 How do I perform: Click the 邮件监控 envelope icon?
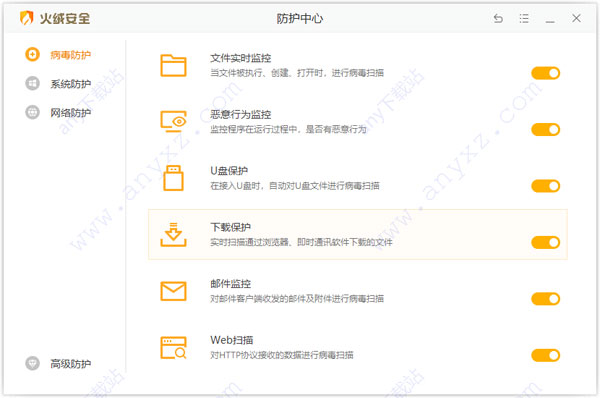pyautogui.click(x=173, y=291)
